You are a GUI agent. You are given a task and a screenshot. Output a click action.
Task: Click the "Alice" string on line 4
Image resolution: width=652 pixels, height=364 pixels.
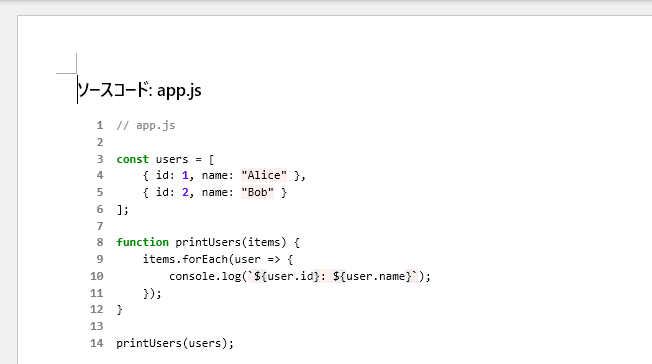click(x=264, y=176)
